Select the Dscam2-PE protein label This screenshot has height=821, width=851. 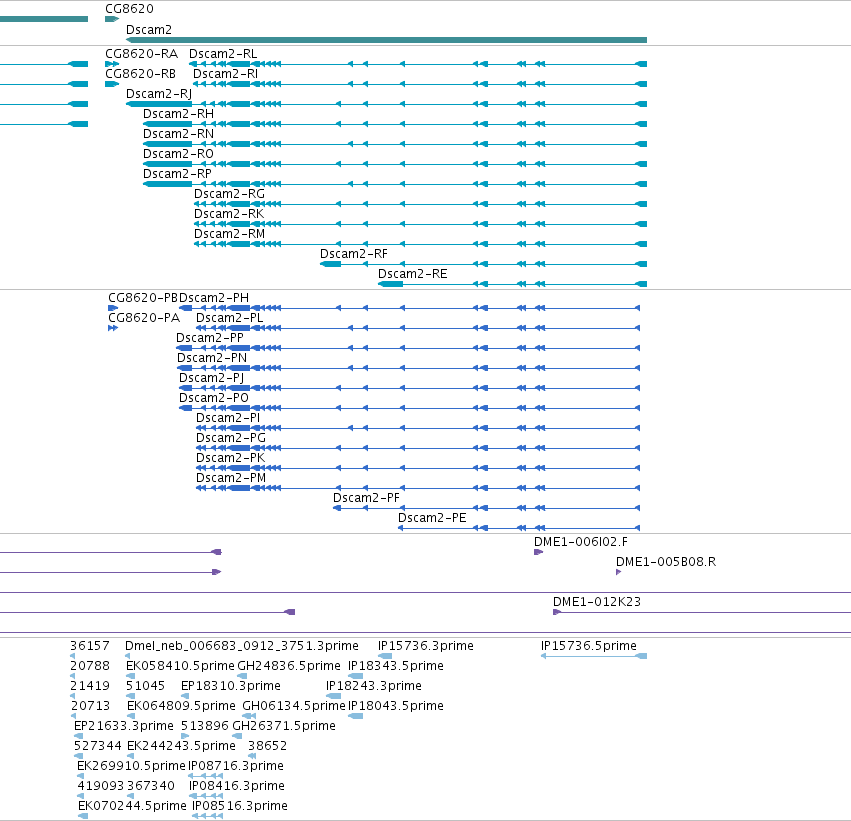(432, 519)
